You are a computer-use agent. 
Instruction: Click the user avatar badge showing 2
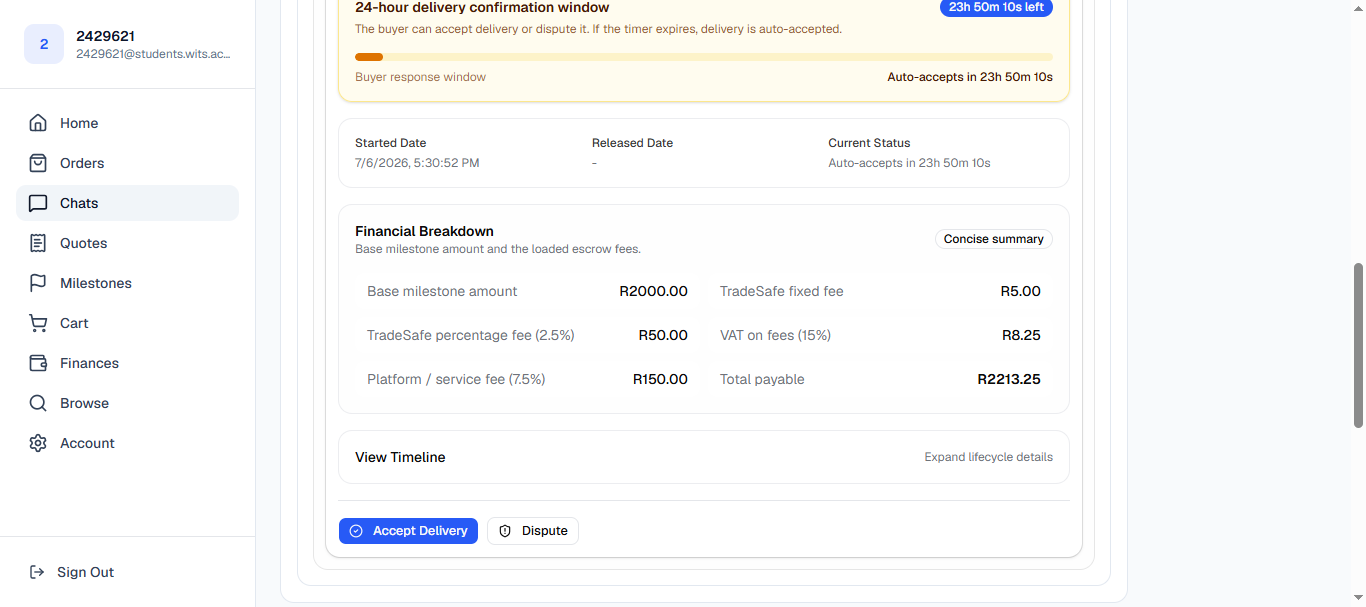(x=44, y=44)
